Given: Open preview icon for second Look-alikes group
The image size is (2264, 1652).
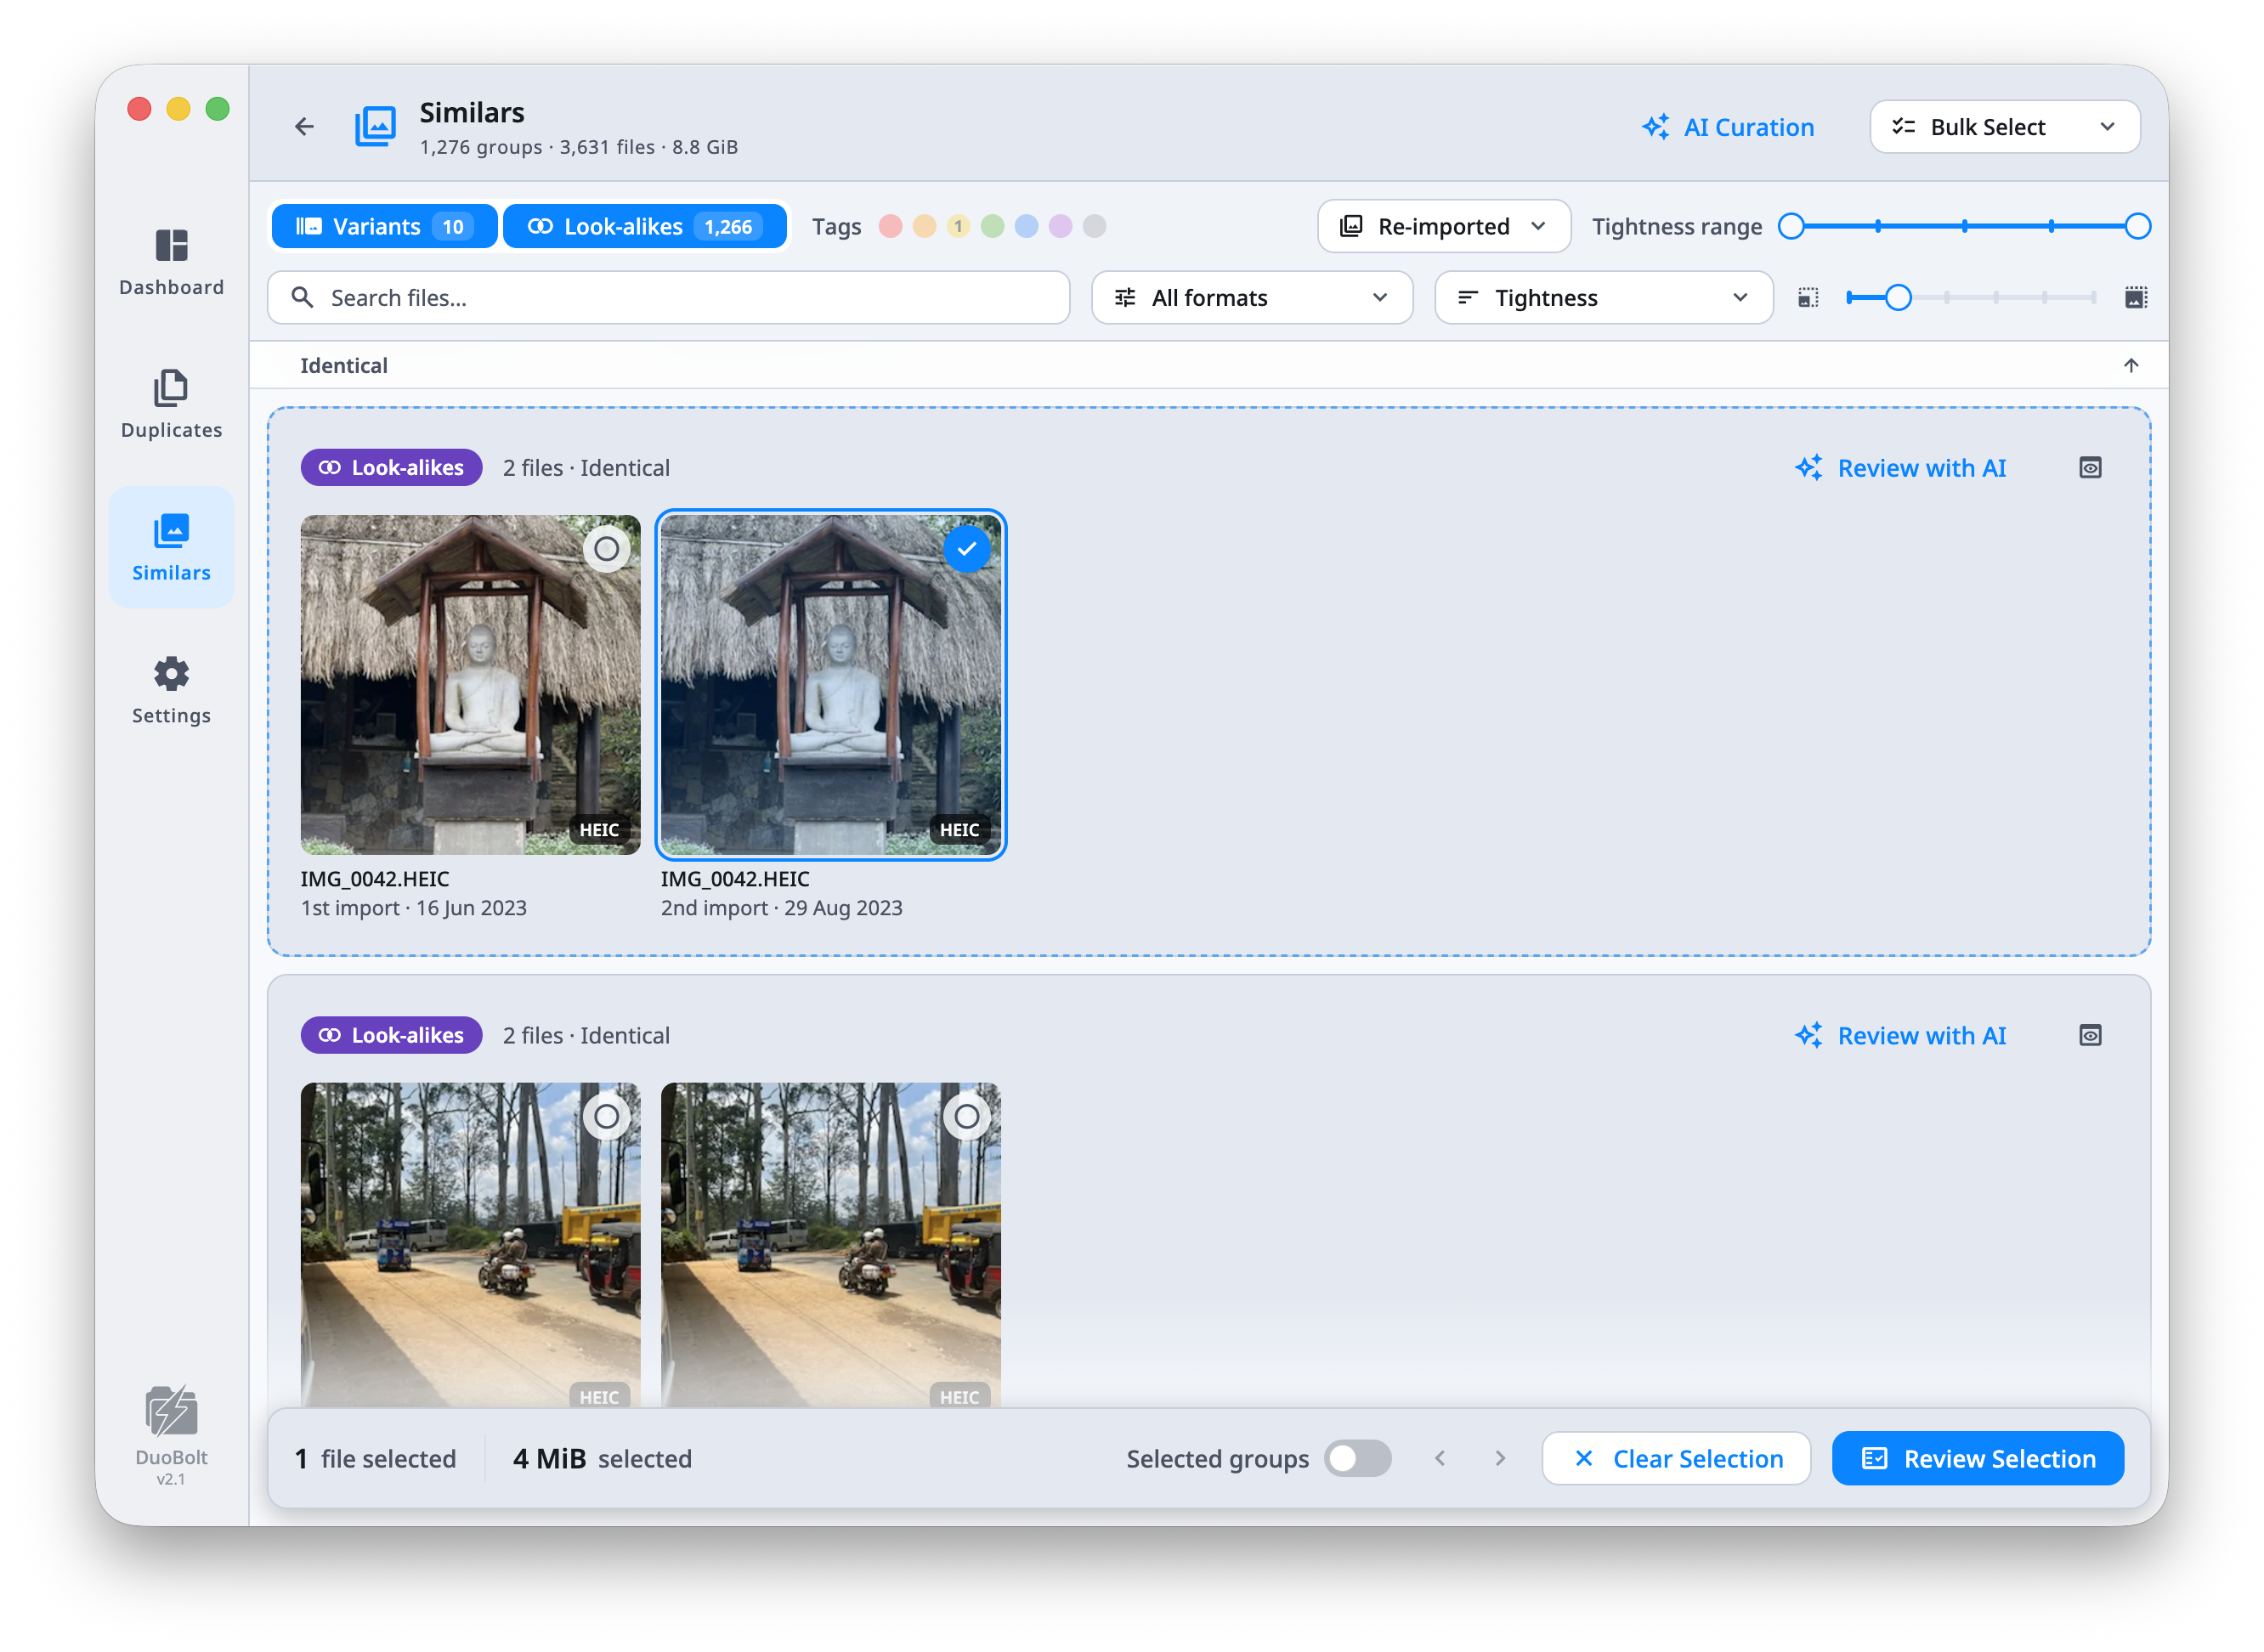Looking at the screenshot, I should click(2090, 1035).
